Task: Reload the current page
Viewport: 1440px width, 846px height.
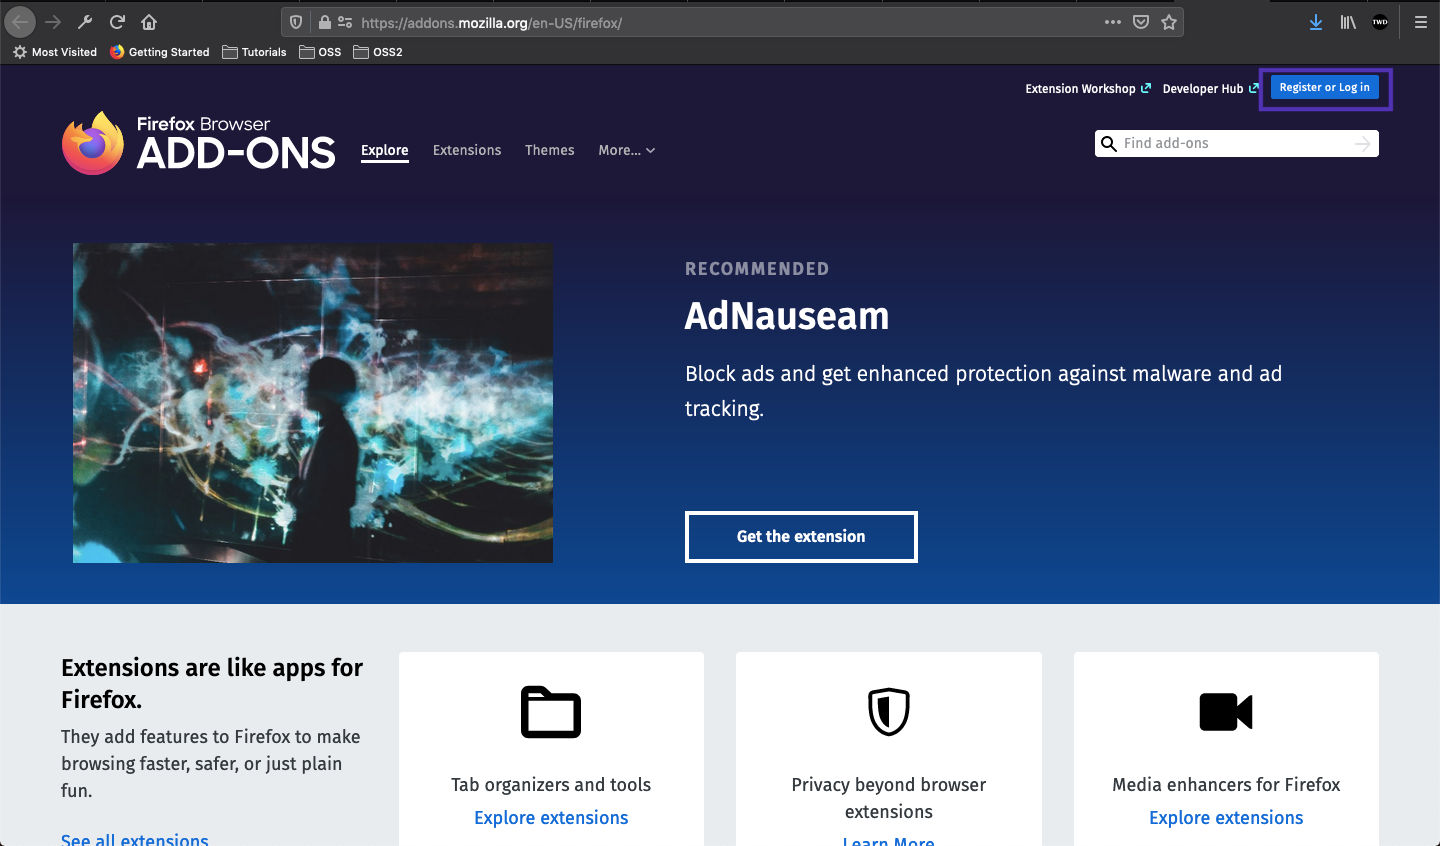Action: [117, 22]
